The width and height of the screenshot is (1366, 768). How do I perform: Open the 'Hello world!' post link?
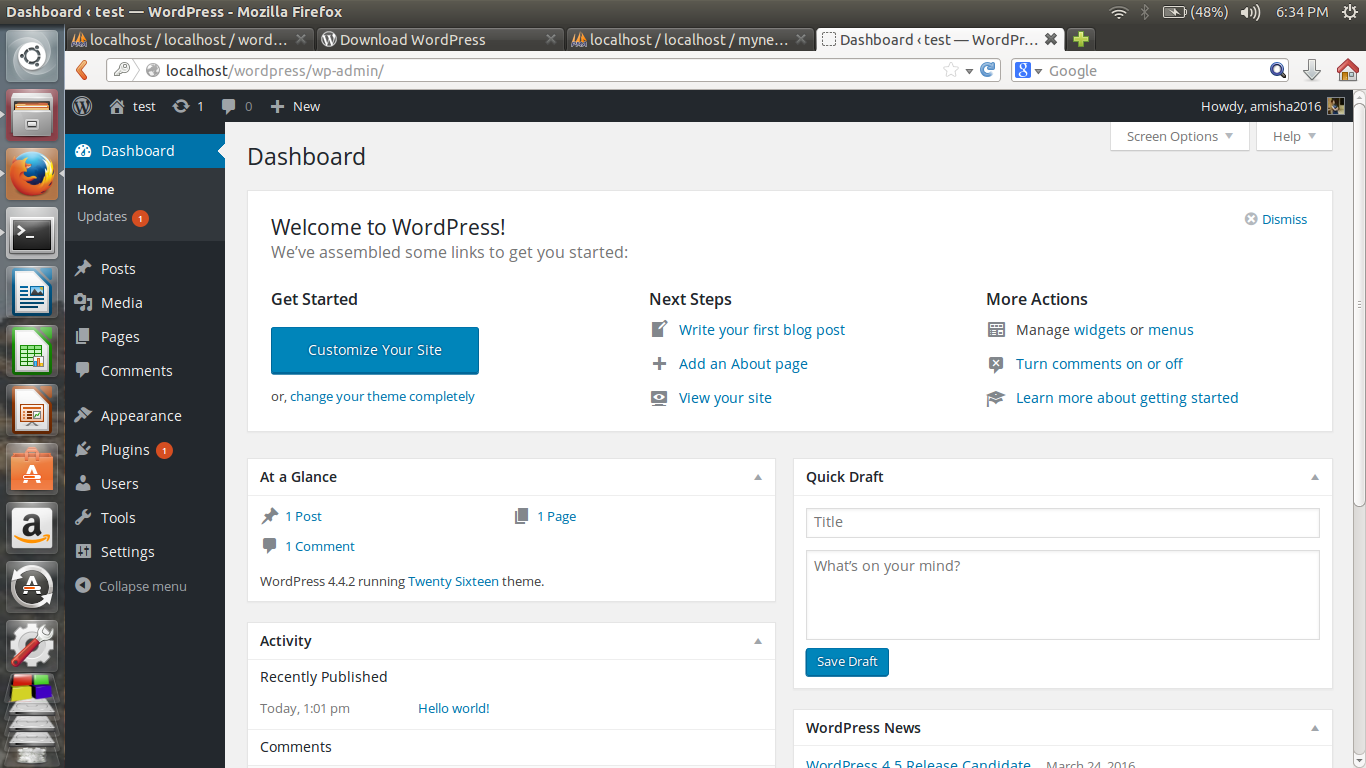[454, 708]
